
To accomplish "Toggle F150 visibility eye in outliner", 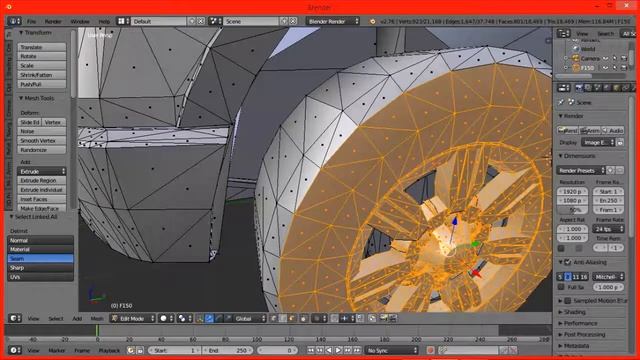I will tap(605, 68).
